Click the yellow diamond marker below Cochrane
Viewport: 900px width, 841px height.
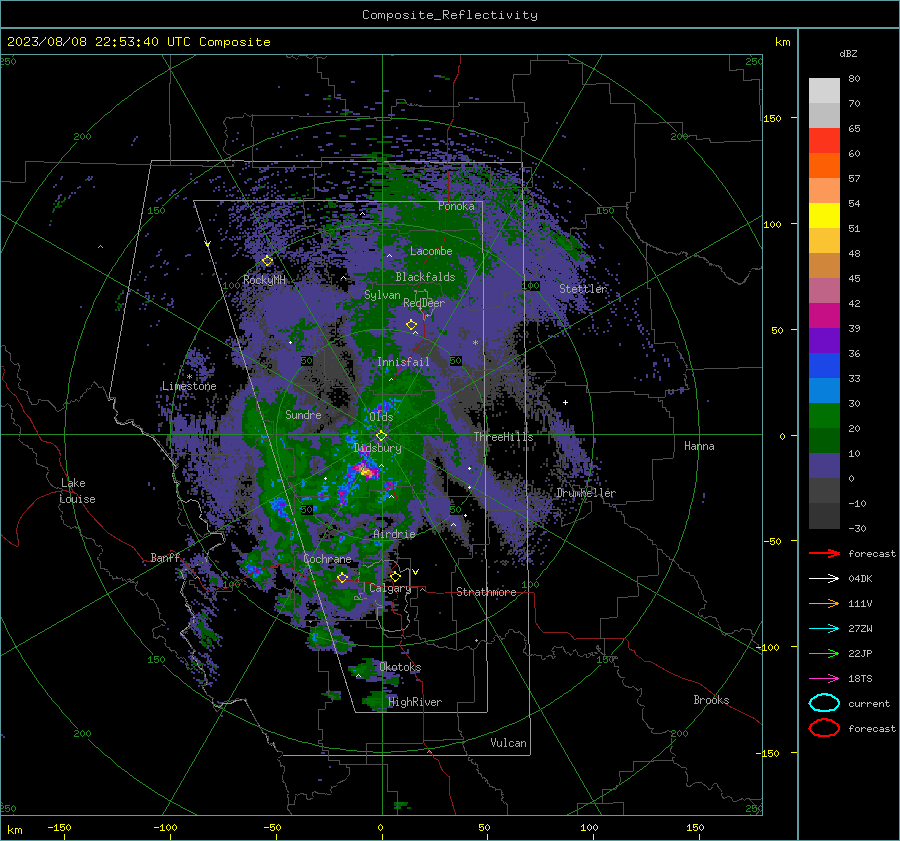[x=342, y=577]
